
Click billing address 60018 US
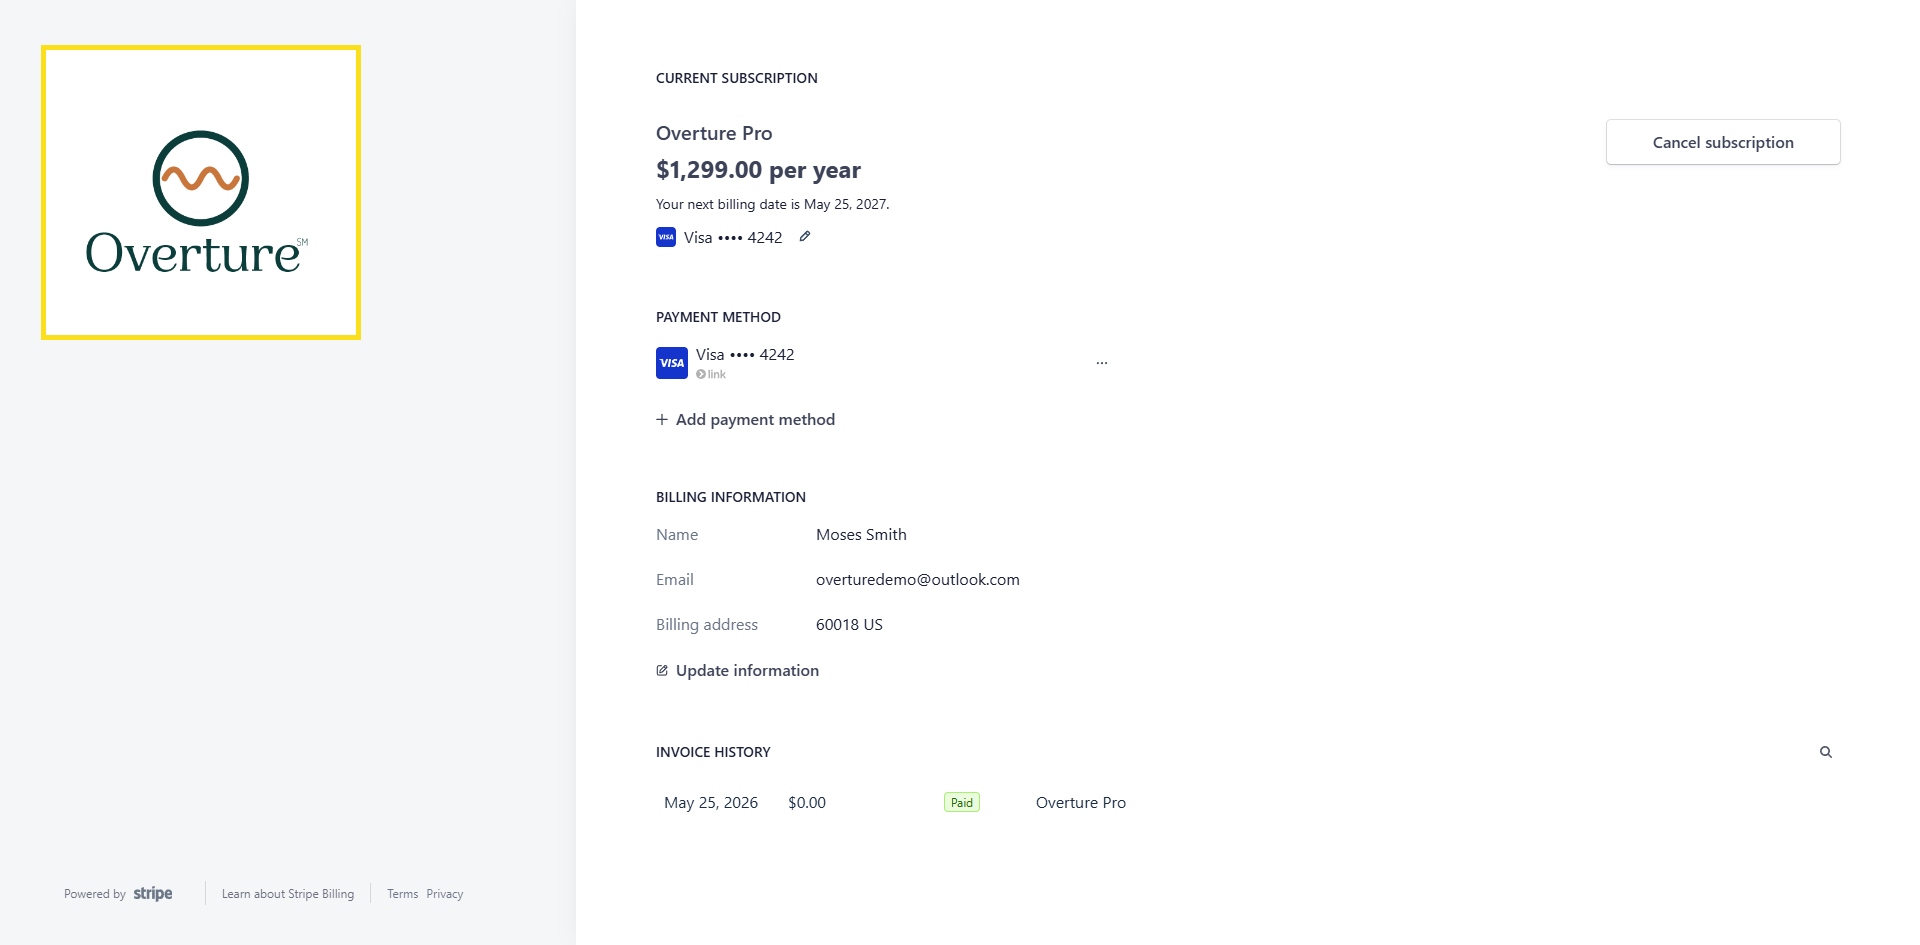[849, 625]
